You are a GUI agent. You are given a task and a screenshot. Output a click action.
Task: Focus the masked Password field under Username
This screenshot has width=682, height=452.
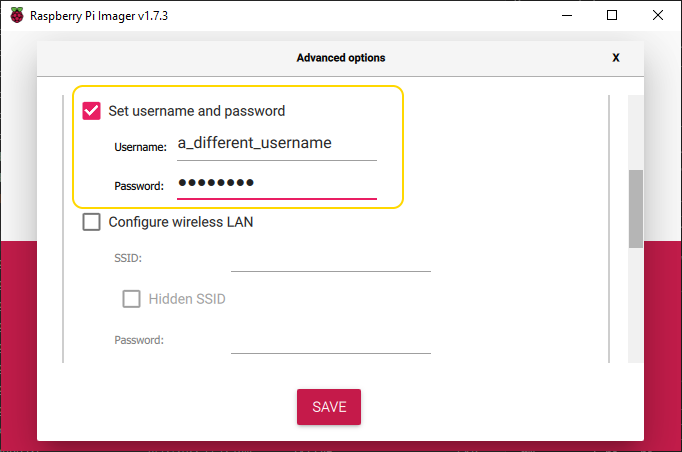pyautogui.click(x=276, y=184)
